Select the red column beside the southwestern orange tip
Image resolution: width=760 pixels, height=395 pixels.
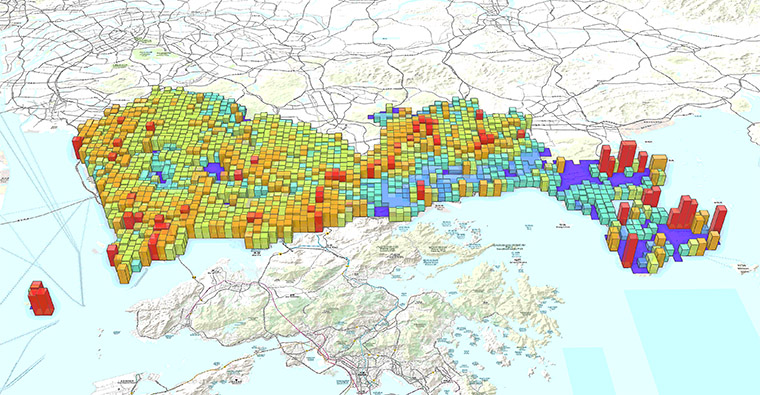click(112, 255)
